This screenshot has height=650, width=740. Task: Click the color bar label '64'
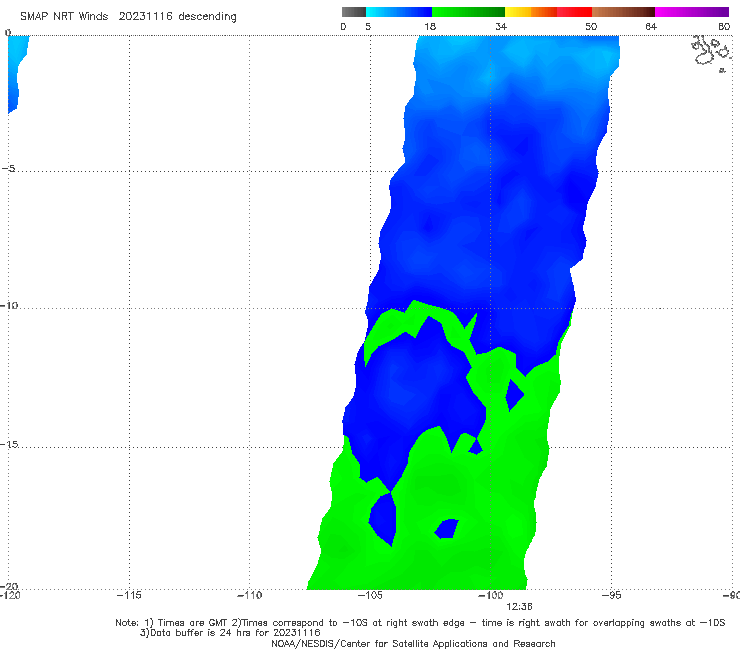[x=651, y=27]
